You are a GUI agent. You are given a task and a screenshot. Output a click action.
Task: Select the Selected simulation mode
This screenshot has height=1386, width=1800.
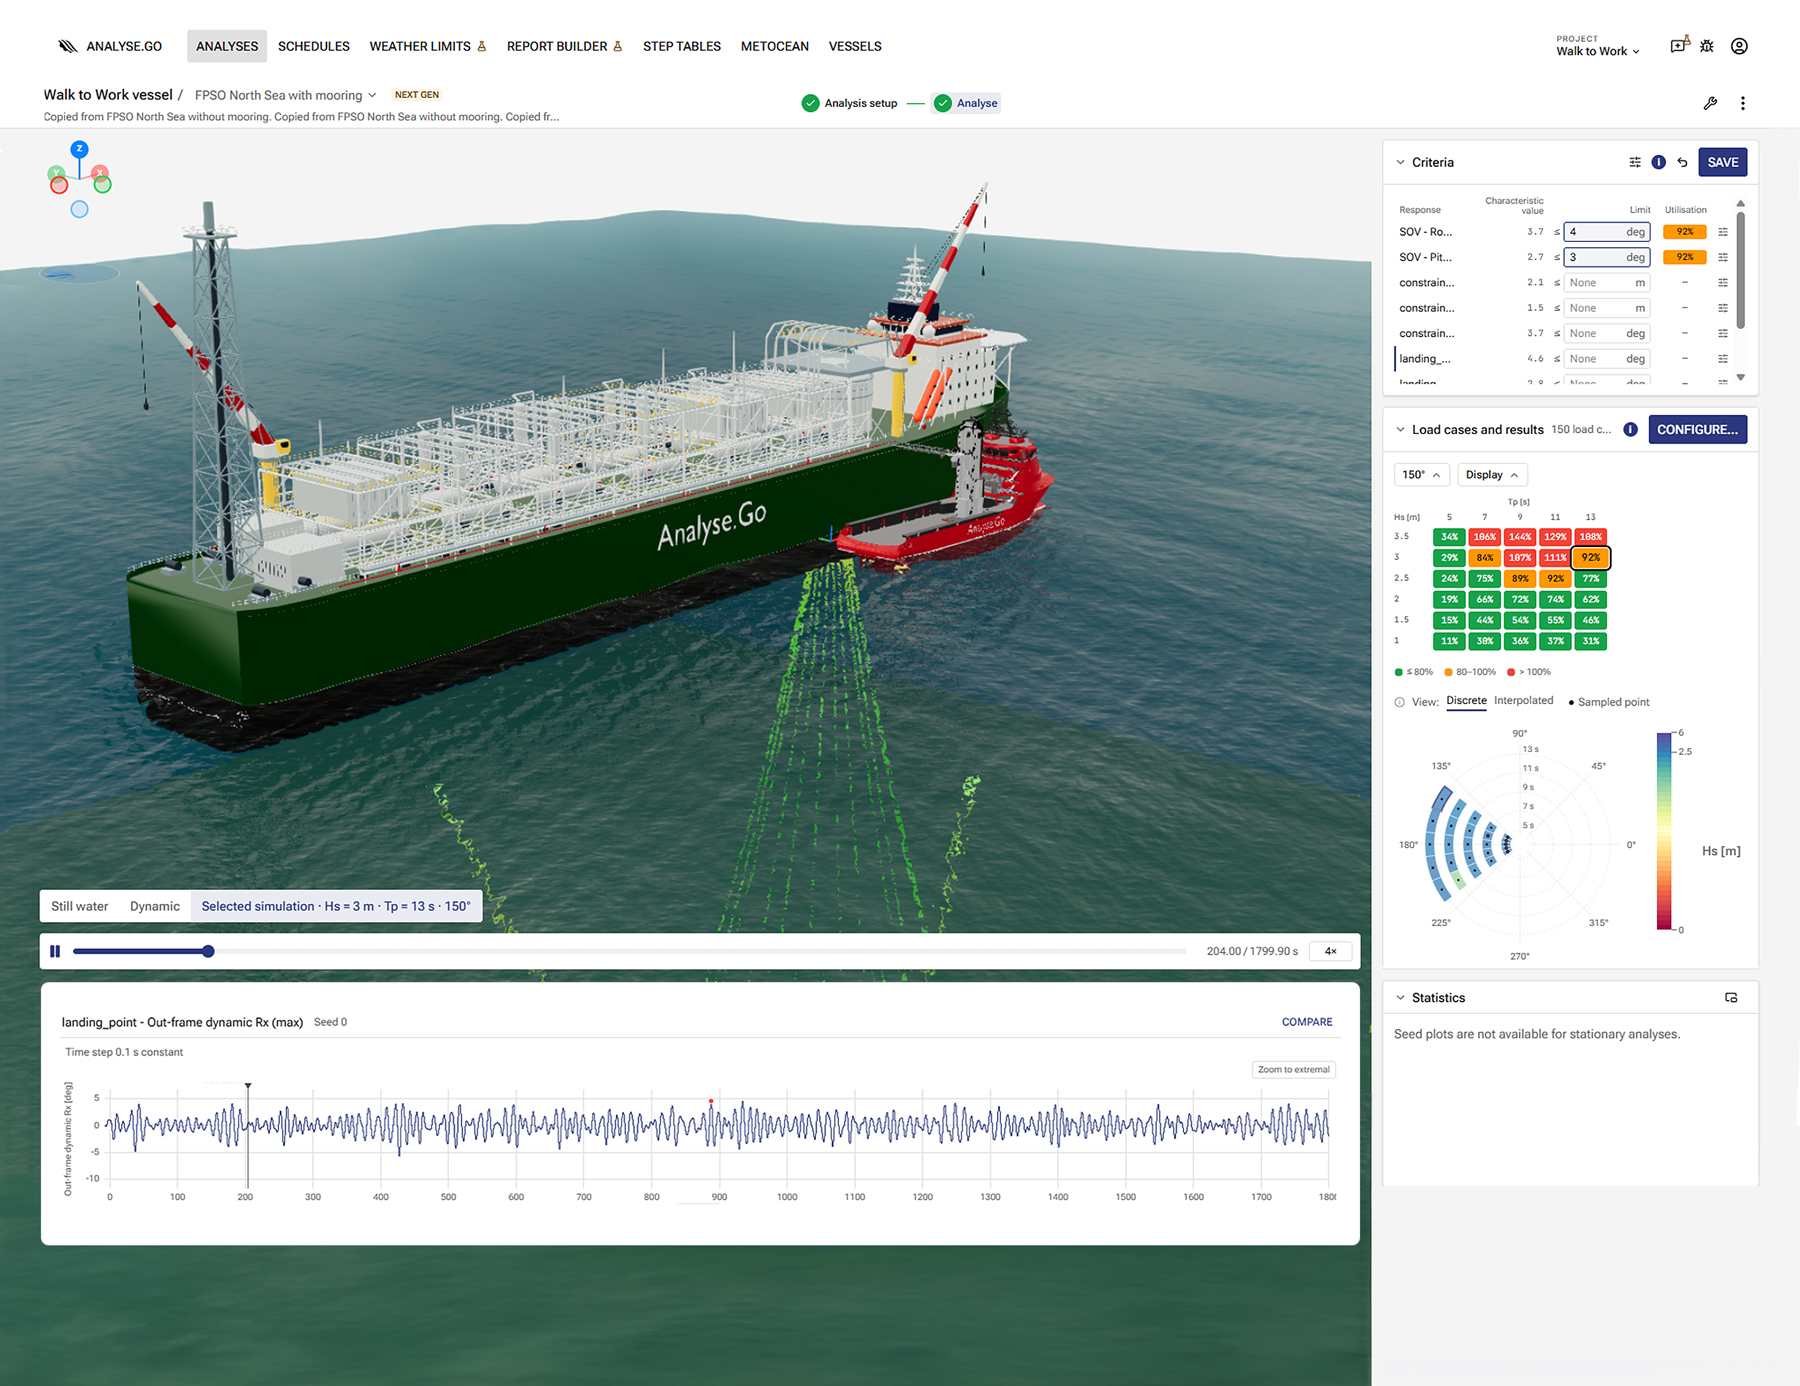[x=336, y=906]
